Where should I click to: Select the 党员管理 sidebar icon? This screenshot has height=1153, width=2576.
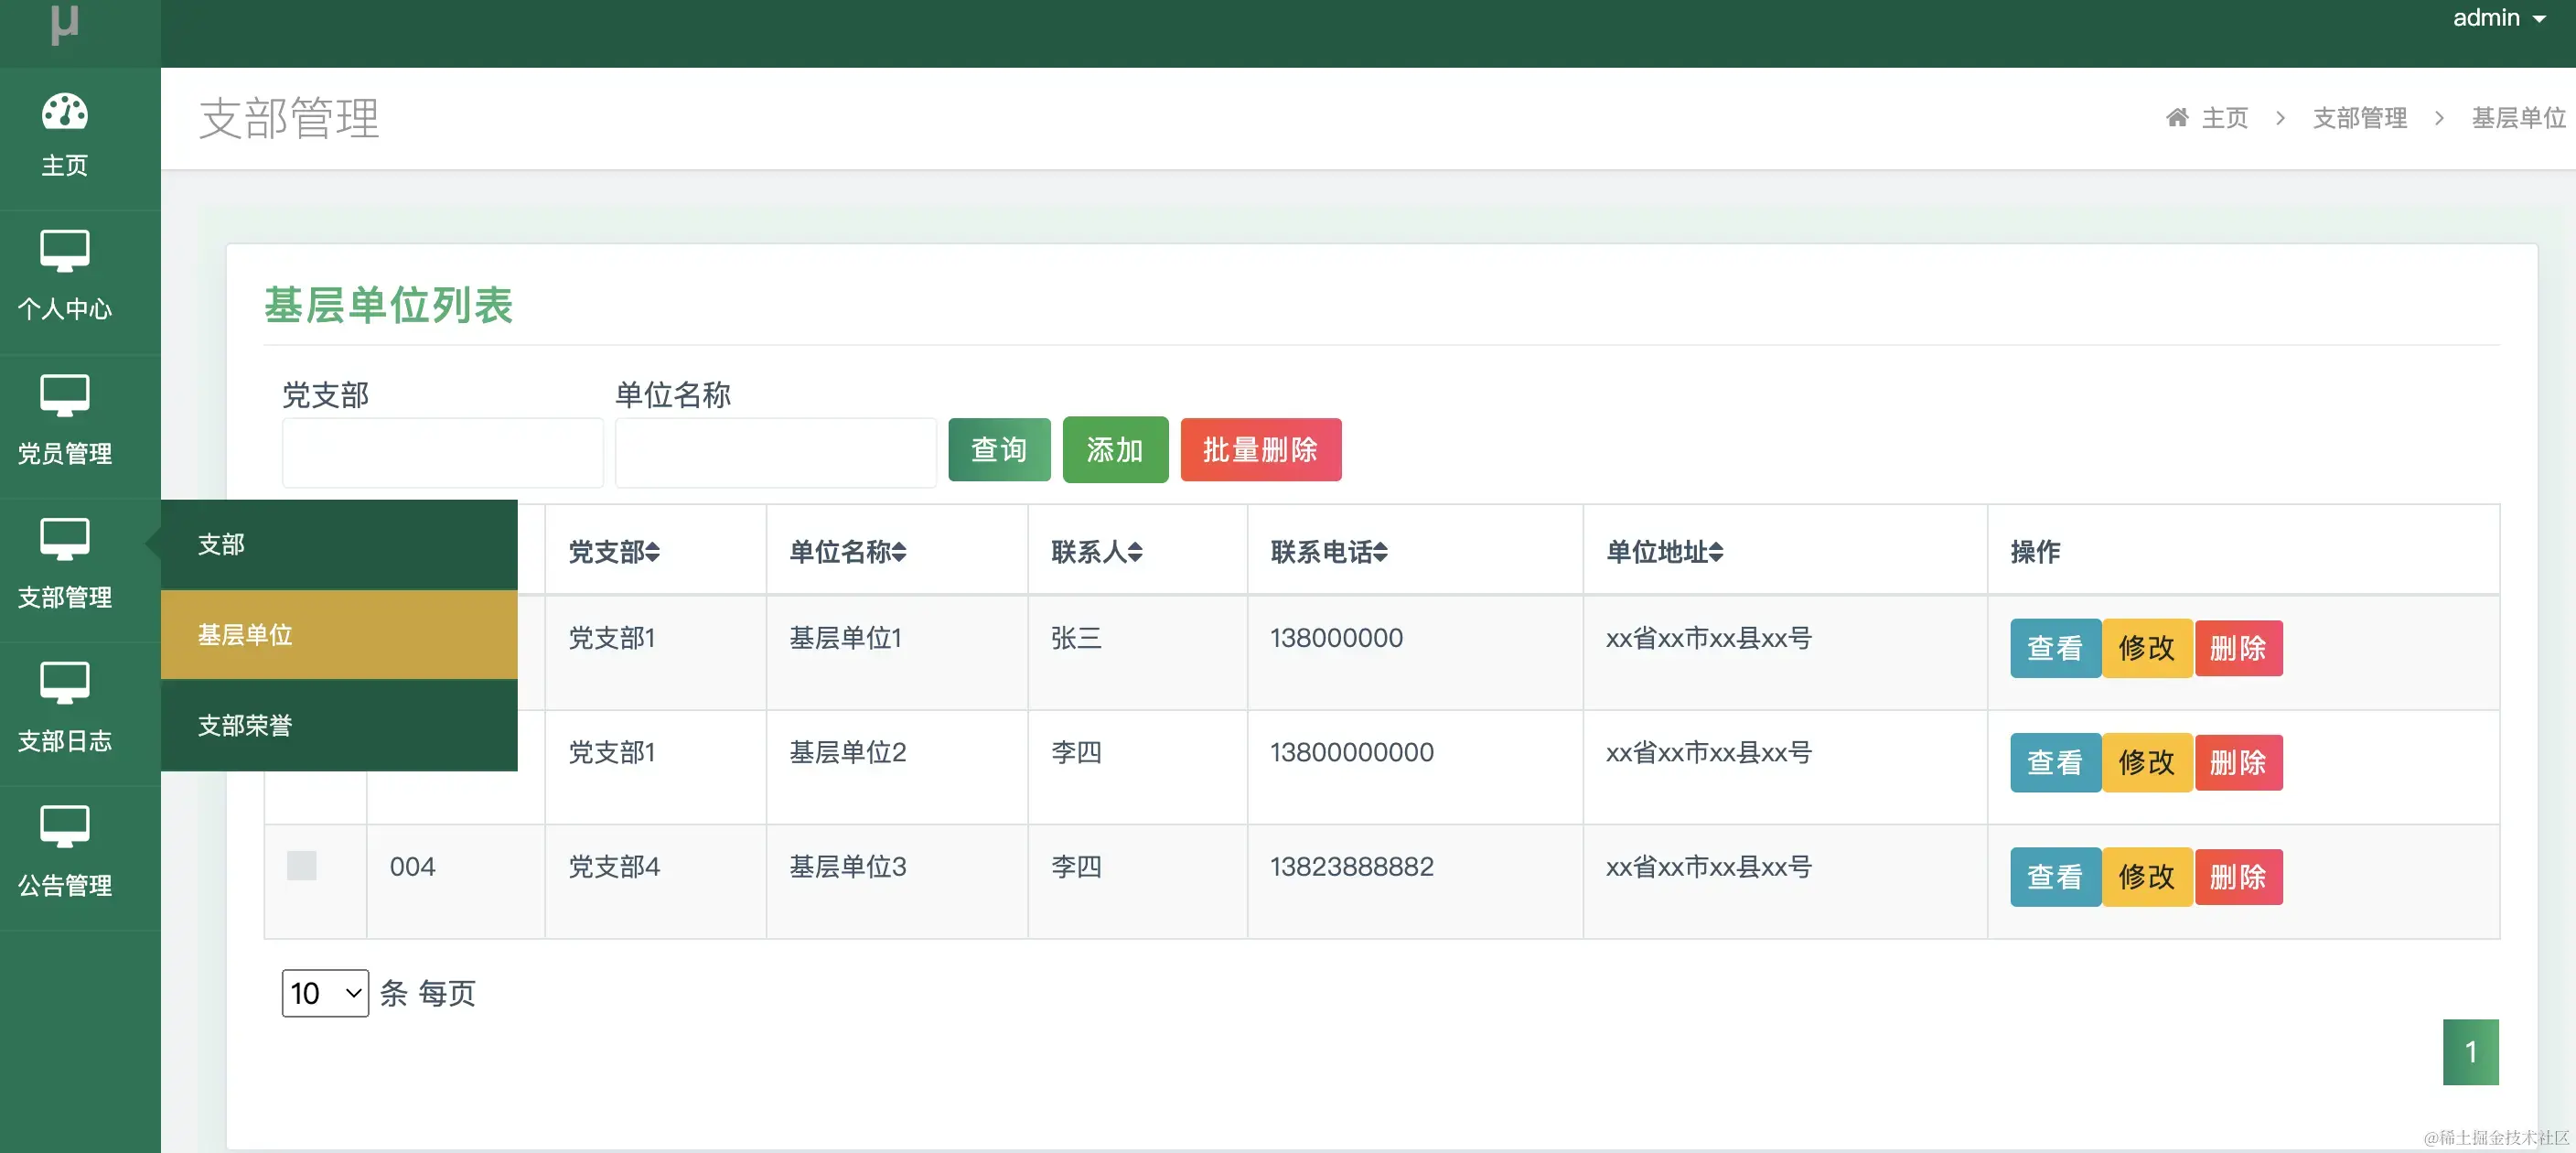64,397
